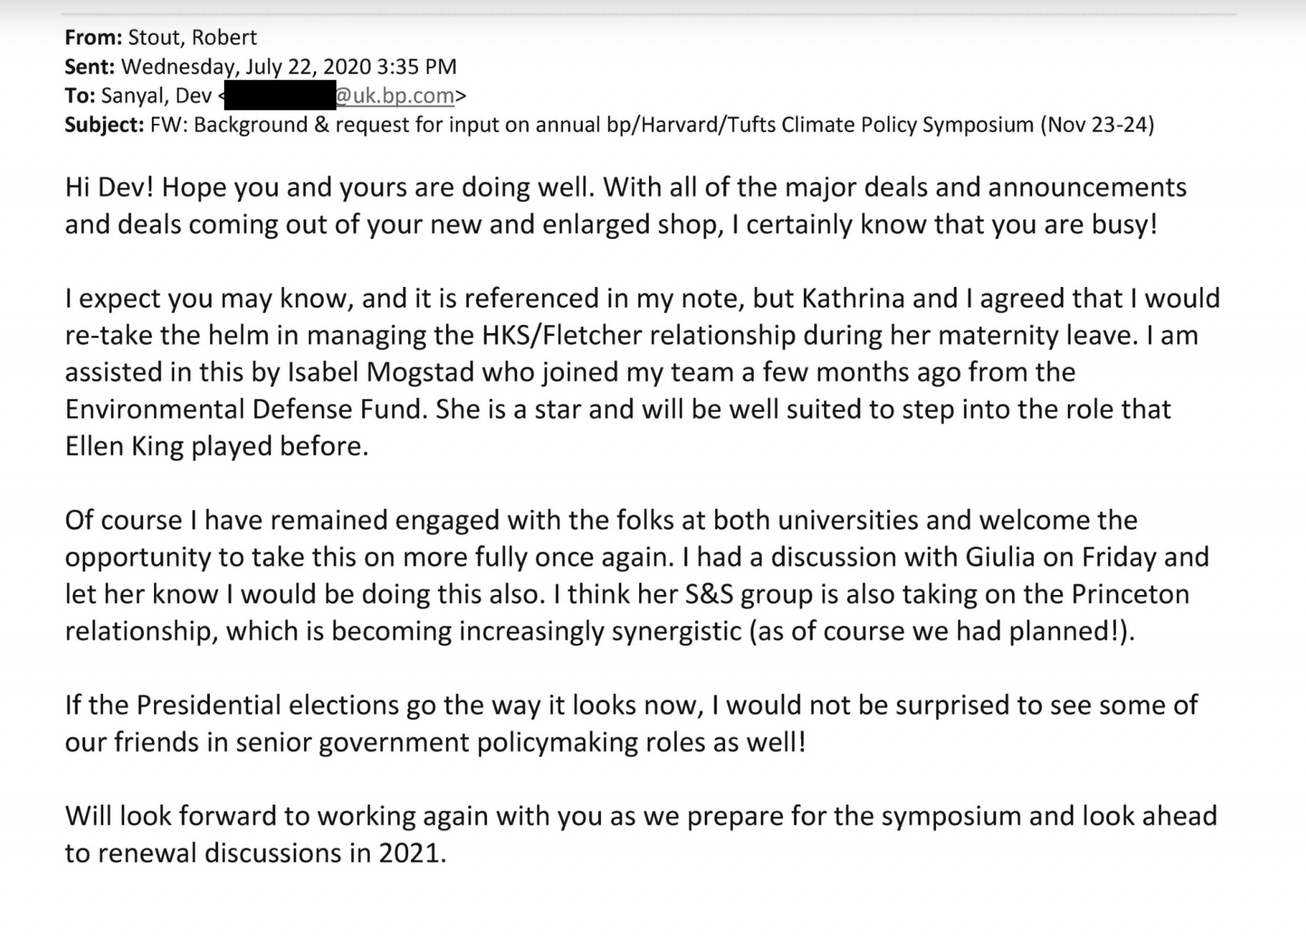The height and width of the screenshot is (948, 1306).
Task: Click the words "Environmental Defense Fund"
Action: pos(245,409)
